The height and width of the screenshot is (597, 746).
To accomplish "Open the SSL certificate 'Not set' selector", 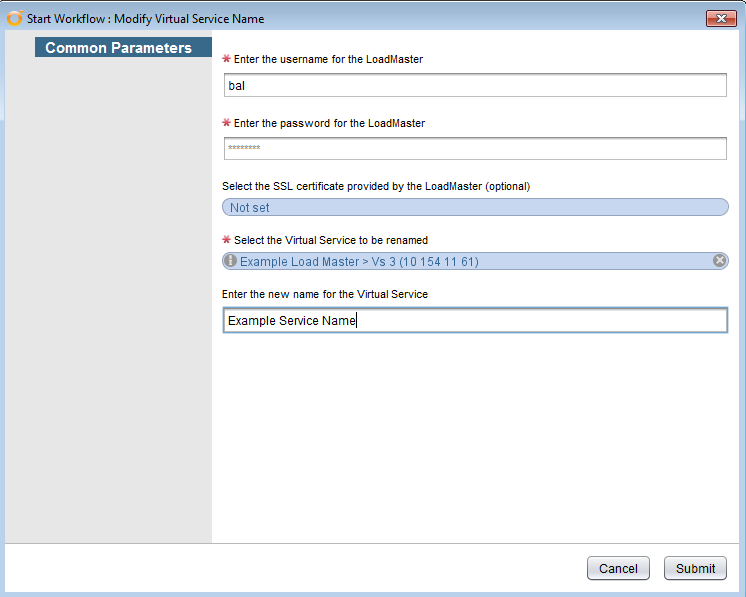I will click(475, 207).
